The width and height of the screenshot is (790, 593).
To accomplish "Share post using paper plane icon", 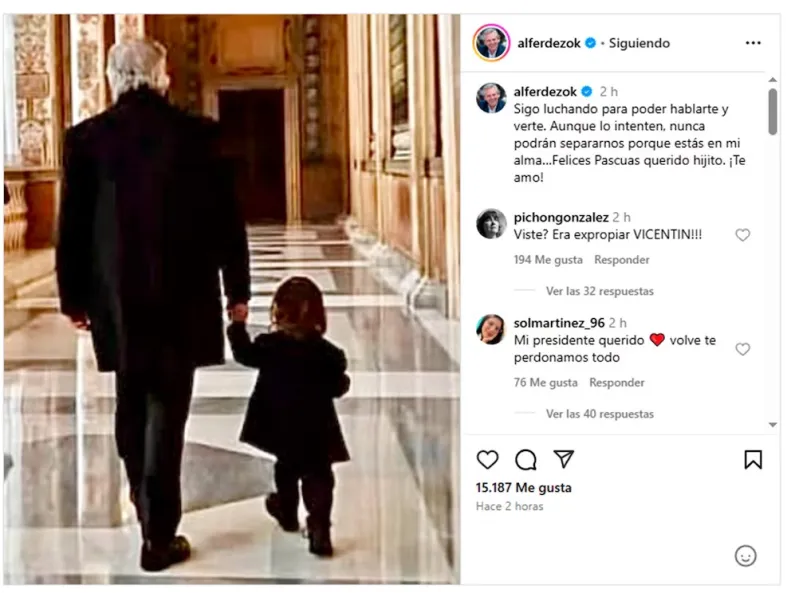I will coord(564,458).
